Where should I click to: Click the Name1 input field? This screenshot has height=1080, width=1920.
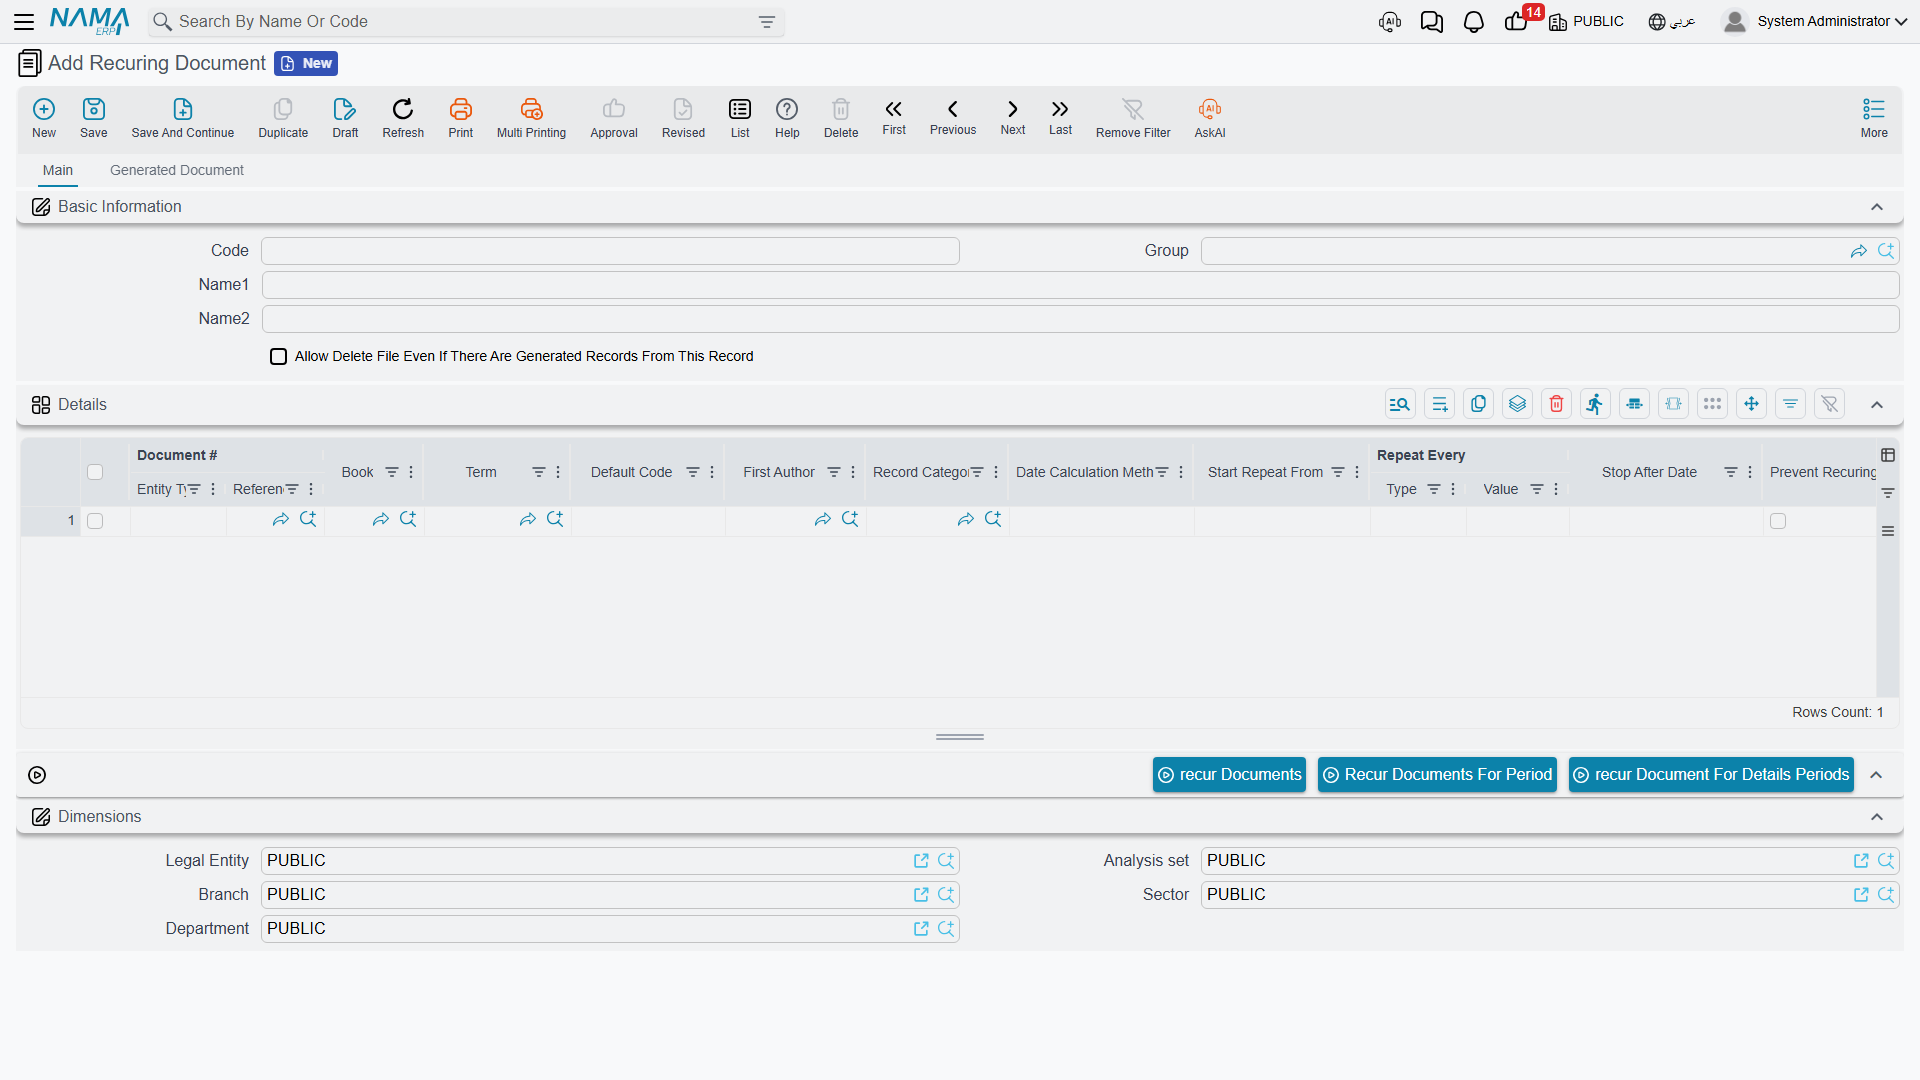coord(1080,285)
